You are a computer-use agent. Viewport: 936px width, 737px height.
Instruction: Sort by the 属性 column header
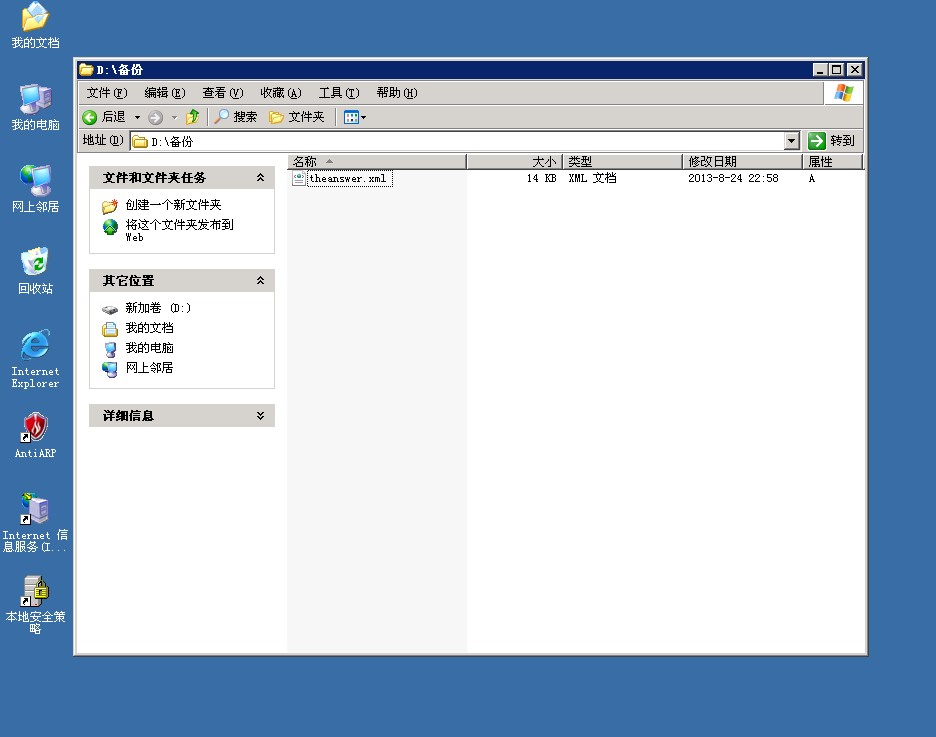coord(833,161)
